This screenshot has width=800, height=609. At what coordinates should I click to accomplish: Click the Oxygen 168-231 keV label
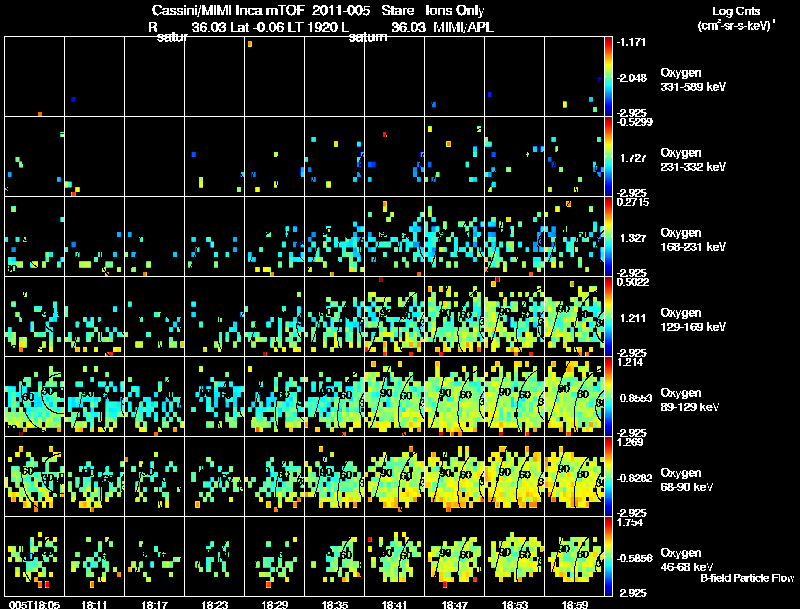click(693, 240)
